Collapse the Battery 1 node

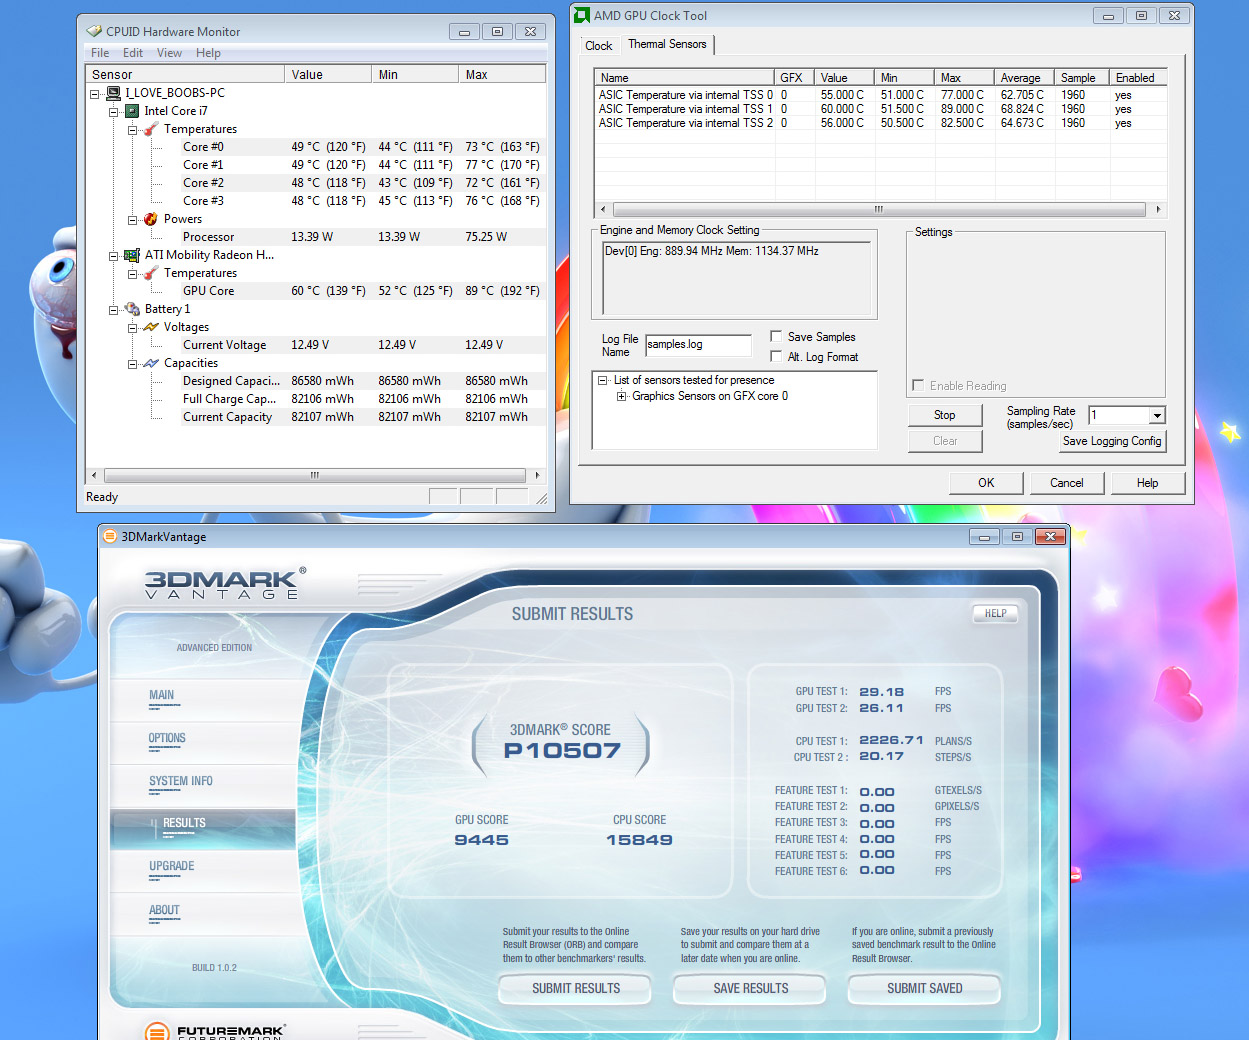[114, 310]
